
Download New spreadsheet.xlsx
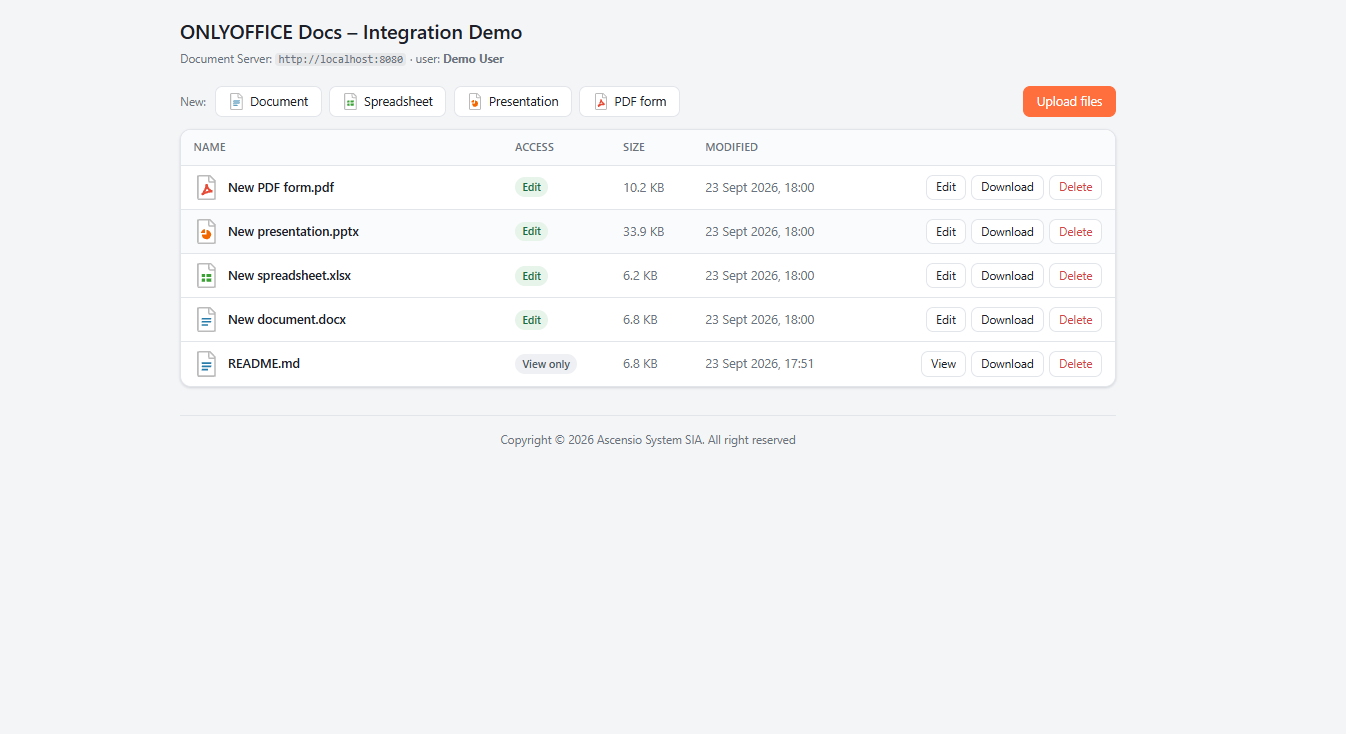pyautogui.click(x=1007, y=275)
